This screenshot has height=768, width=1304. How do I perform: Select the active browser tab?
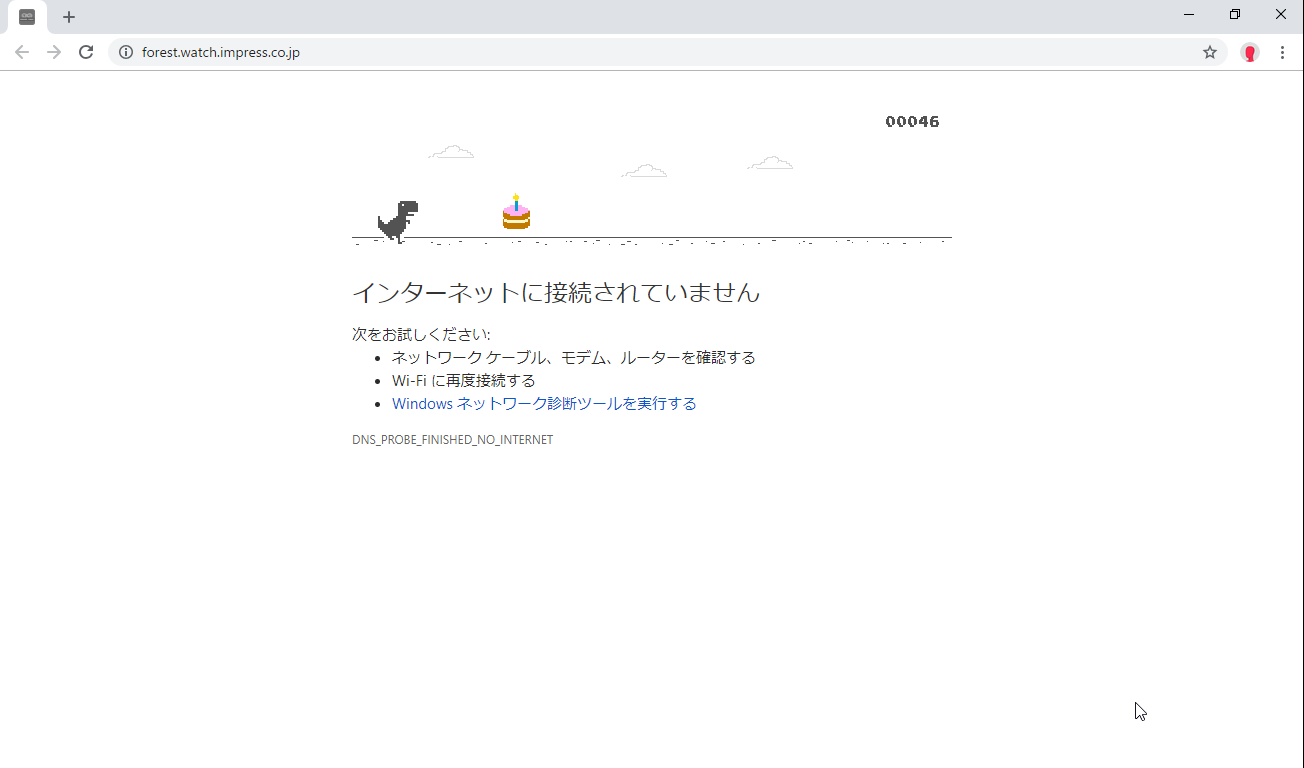click(27, 17)
